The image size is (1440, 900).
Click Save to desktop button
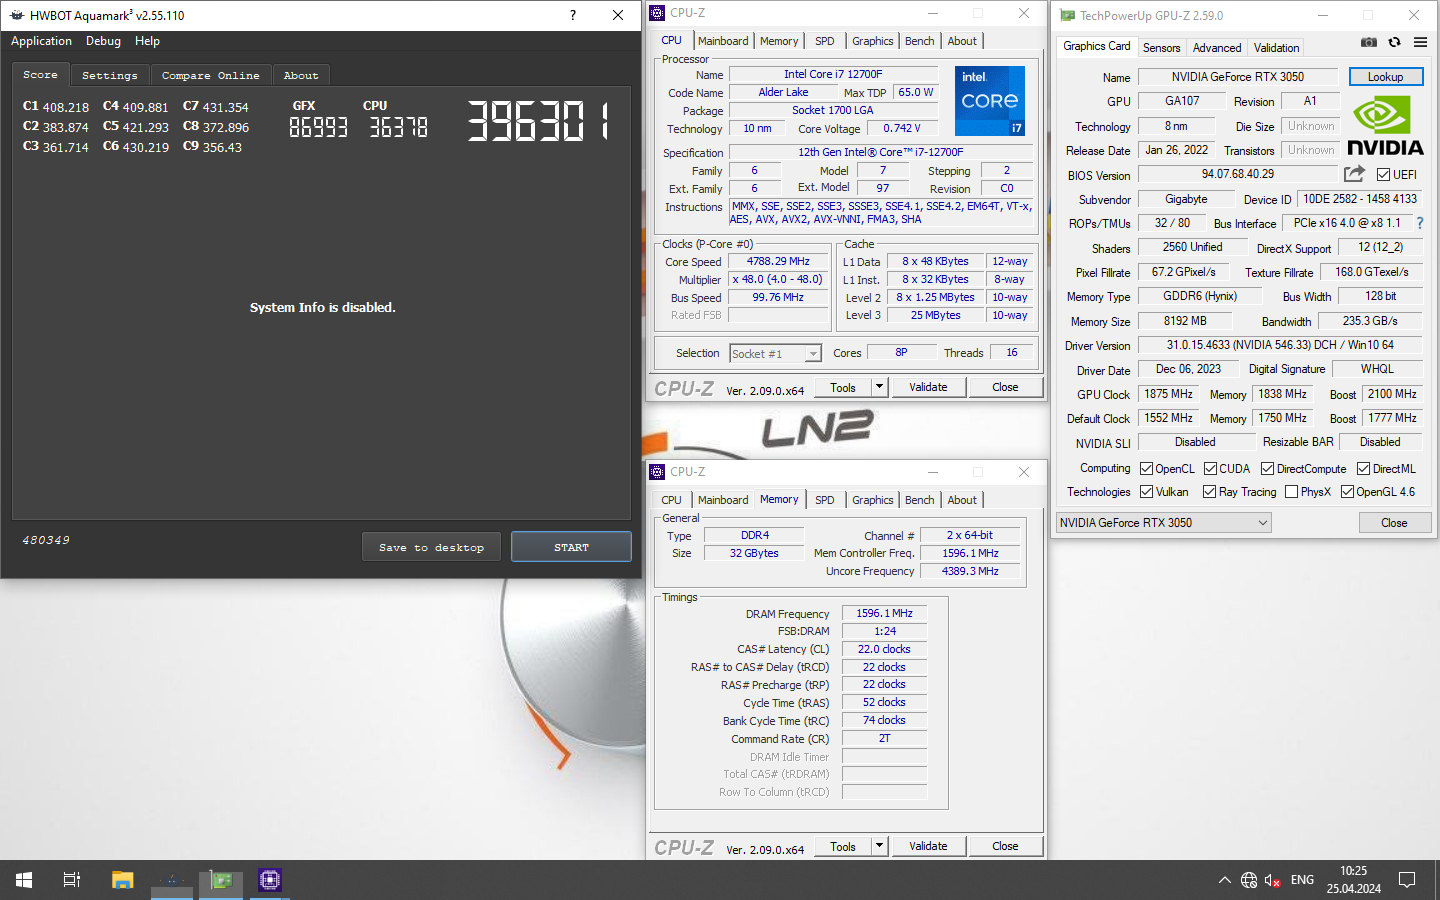[x=431, y=547]
